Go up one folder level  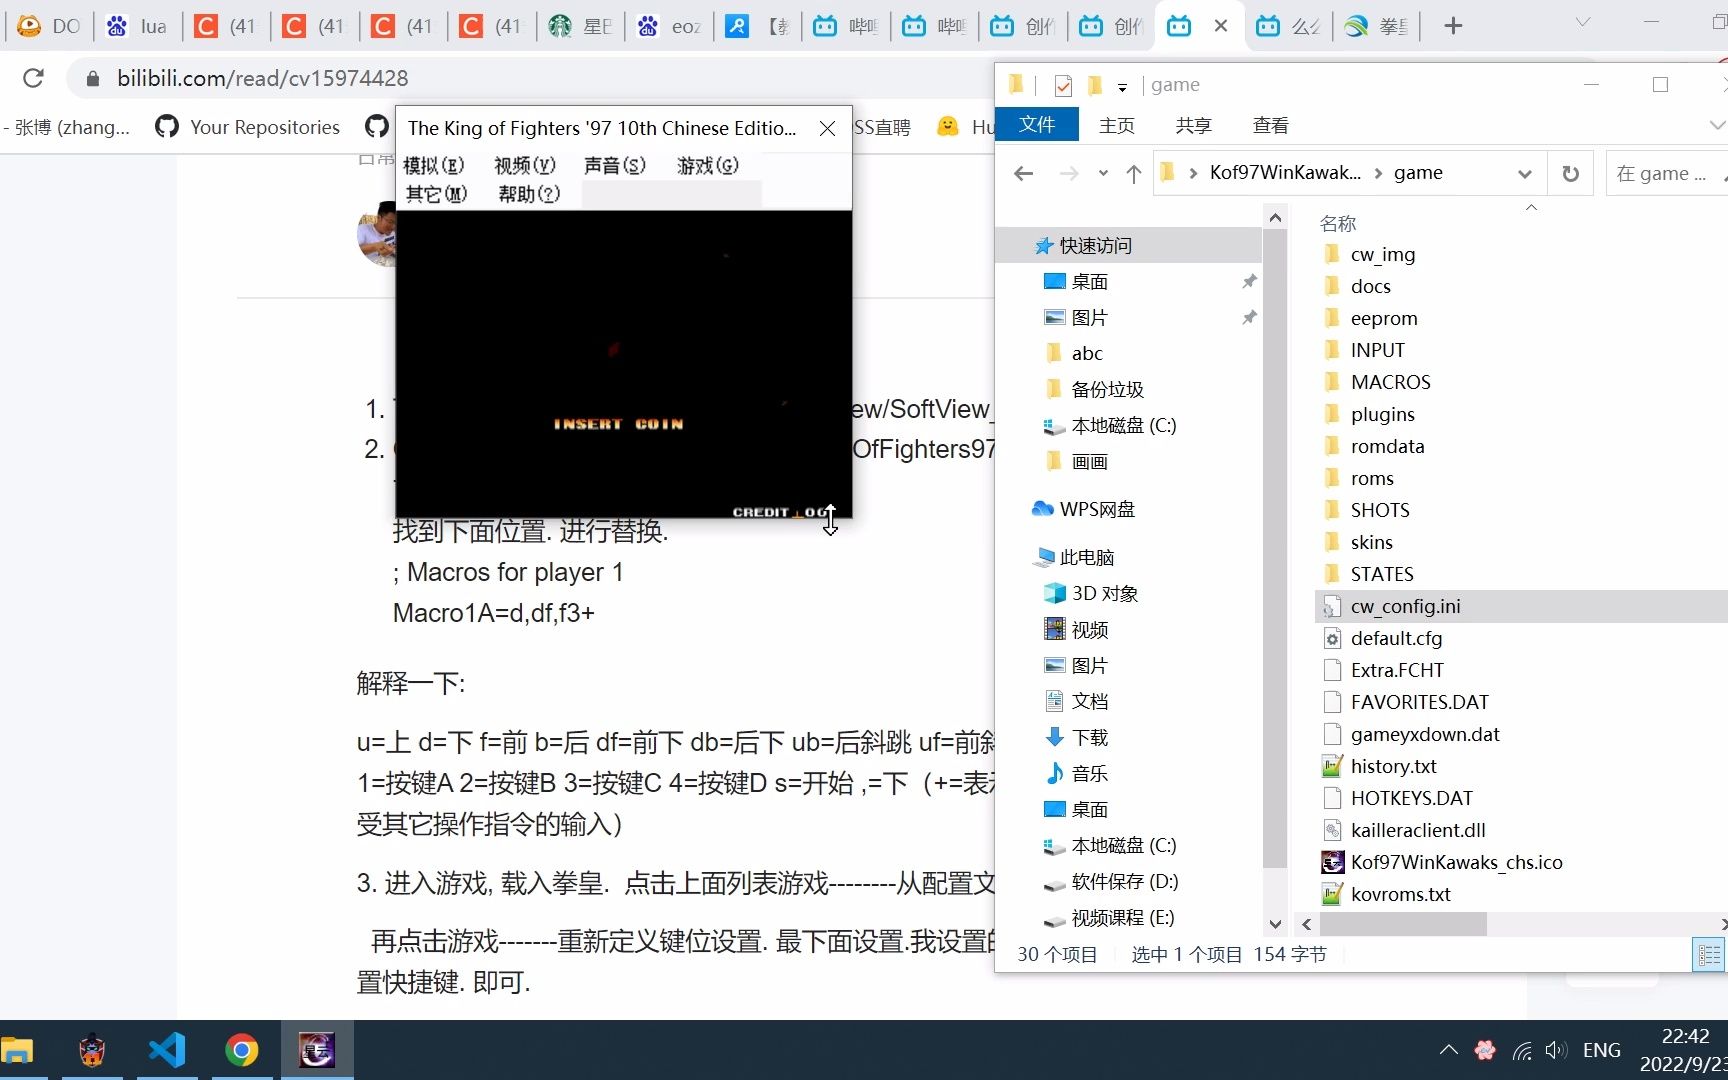point(1133,173)
